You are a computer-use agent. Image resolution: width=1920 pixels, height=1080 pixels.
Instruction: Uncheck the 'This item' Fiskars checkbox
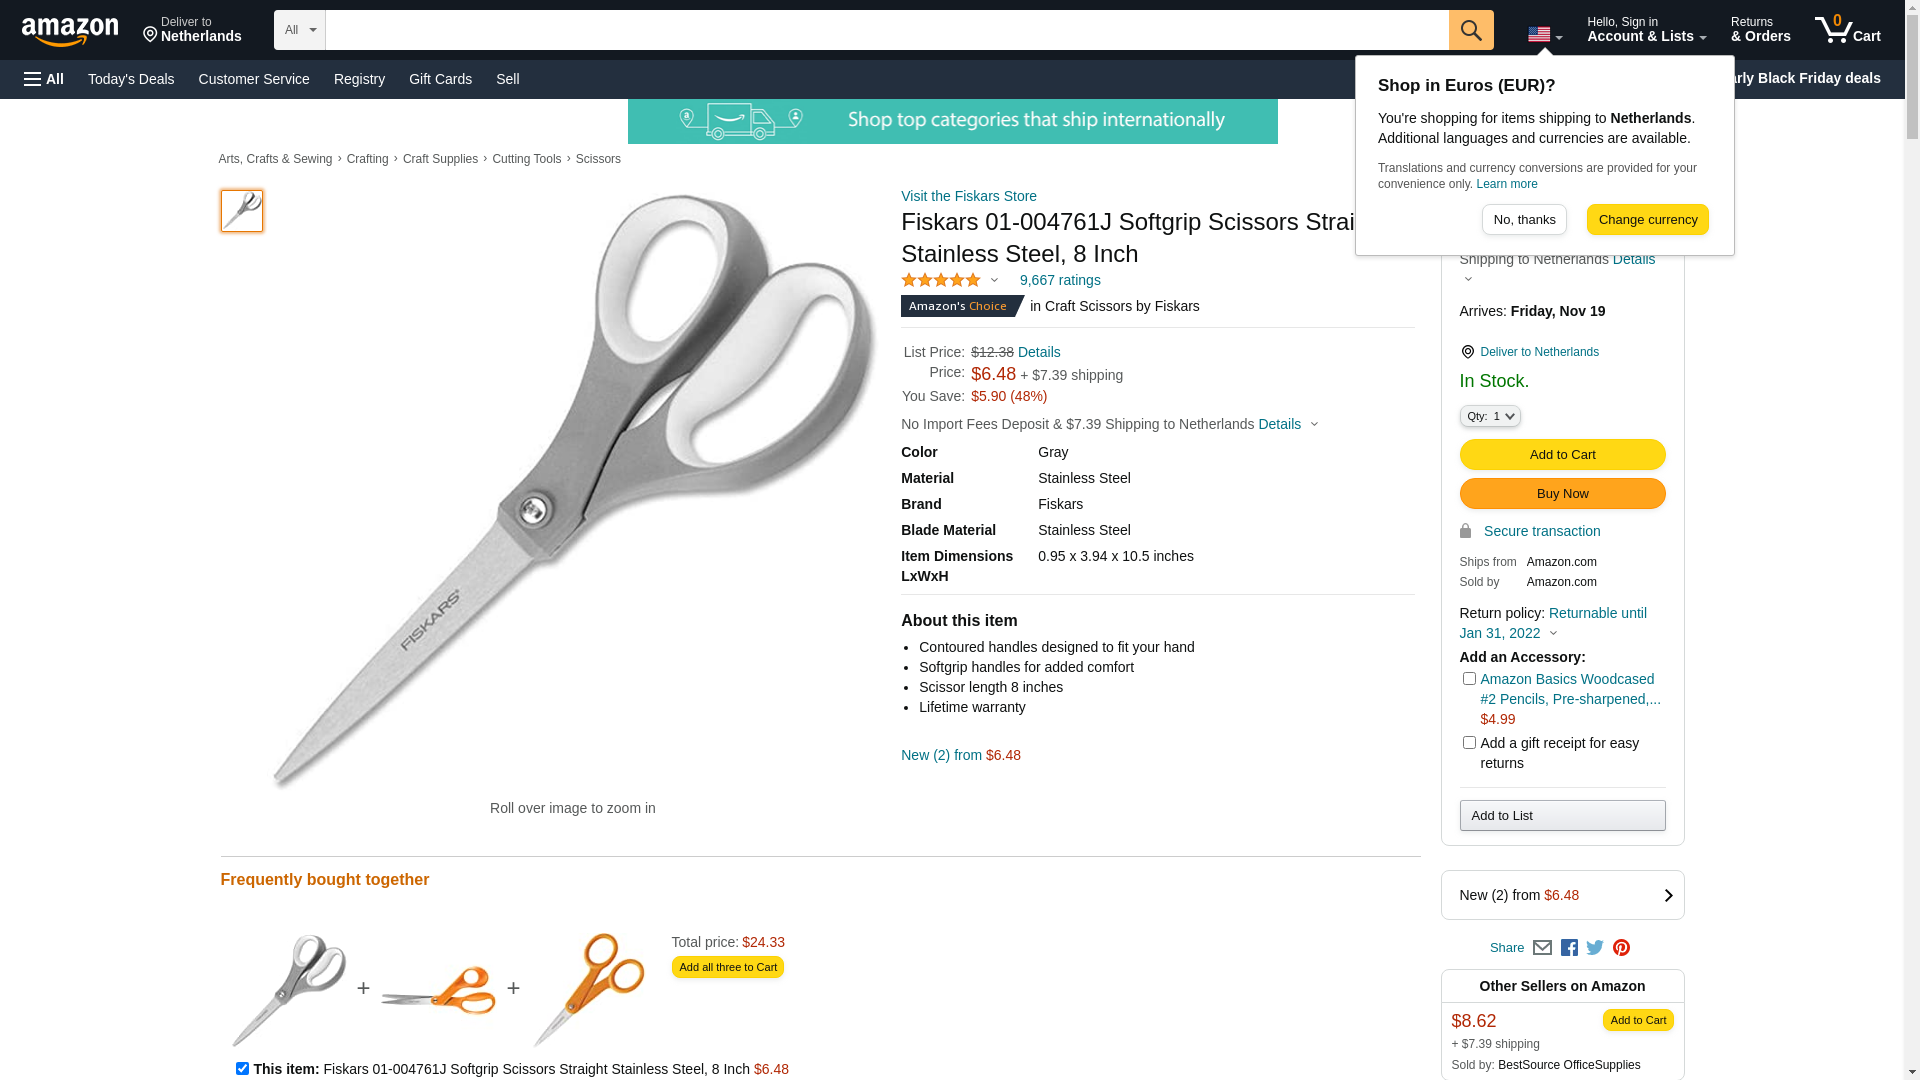tap(242, 1068)
